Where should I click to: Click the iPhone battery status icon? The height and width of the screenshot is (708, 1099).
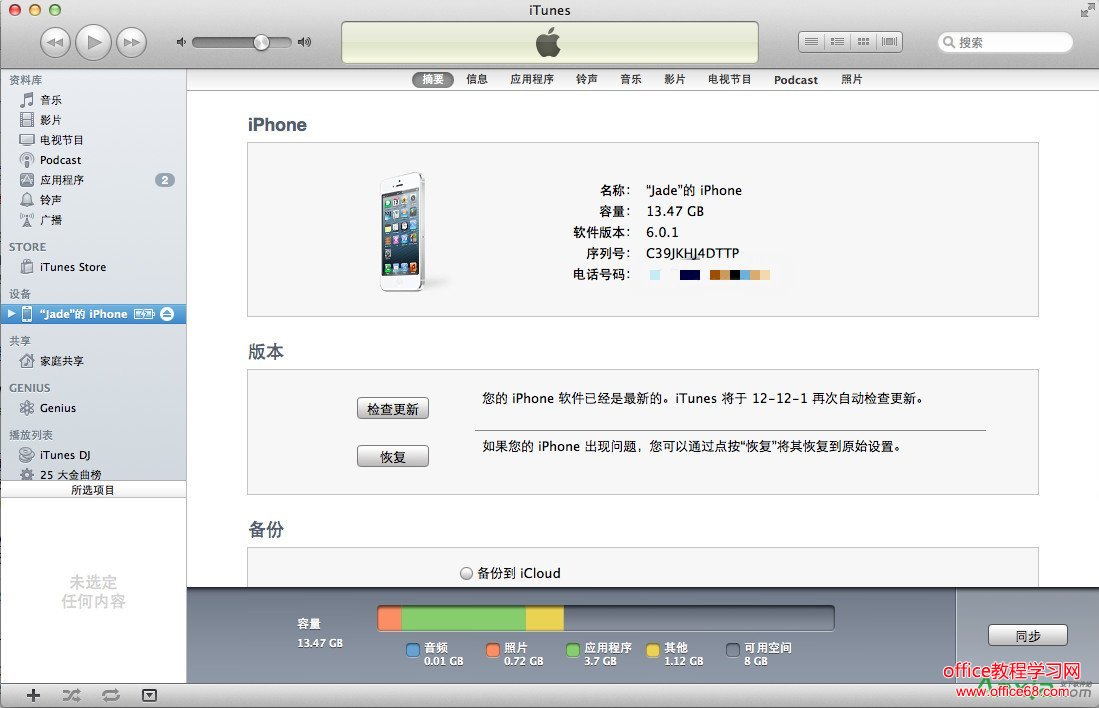coord(144,314)
